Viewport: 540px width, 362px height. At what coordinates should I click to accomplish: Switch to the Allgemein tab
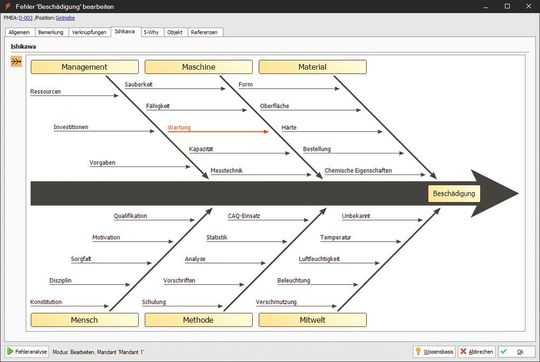pyautogui.click(x=19, y=32)
